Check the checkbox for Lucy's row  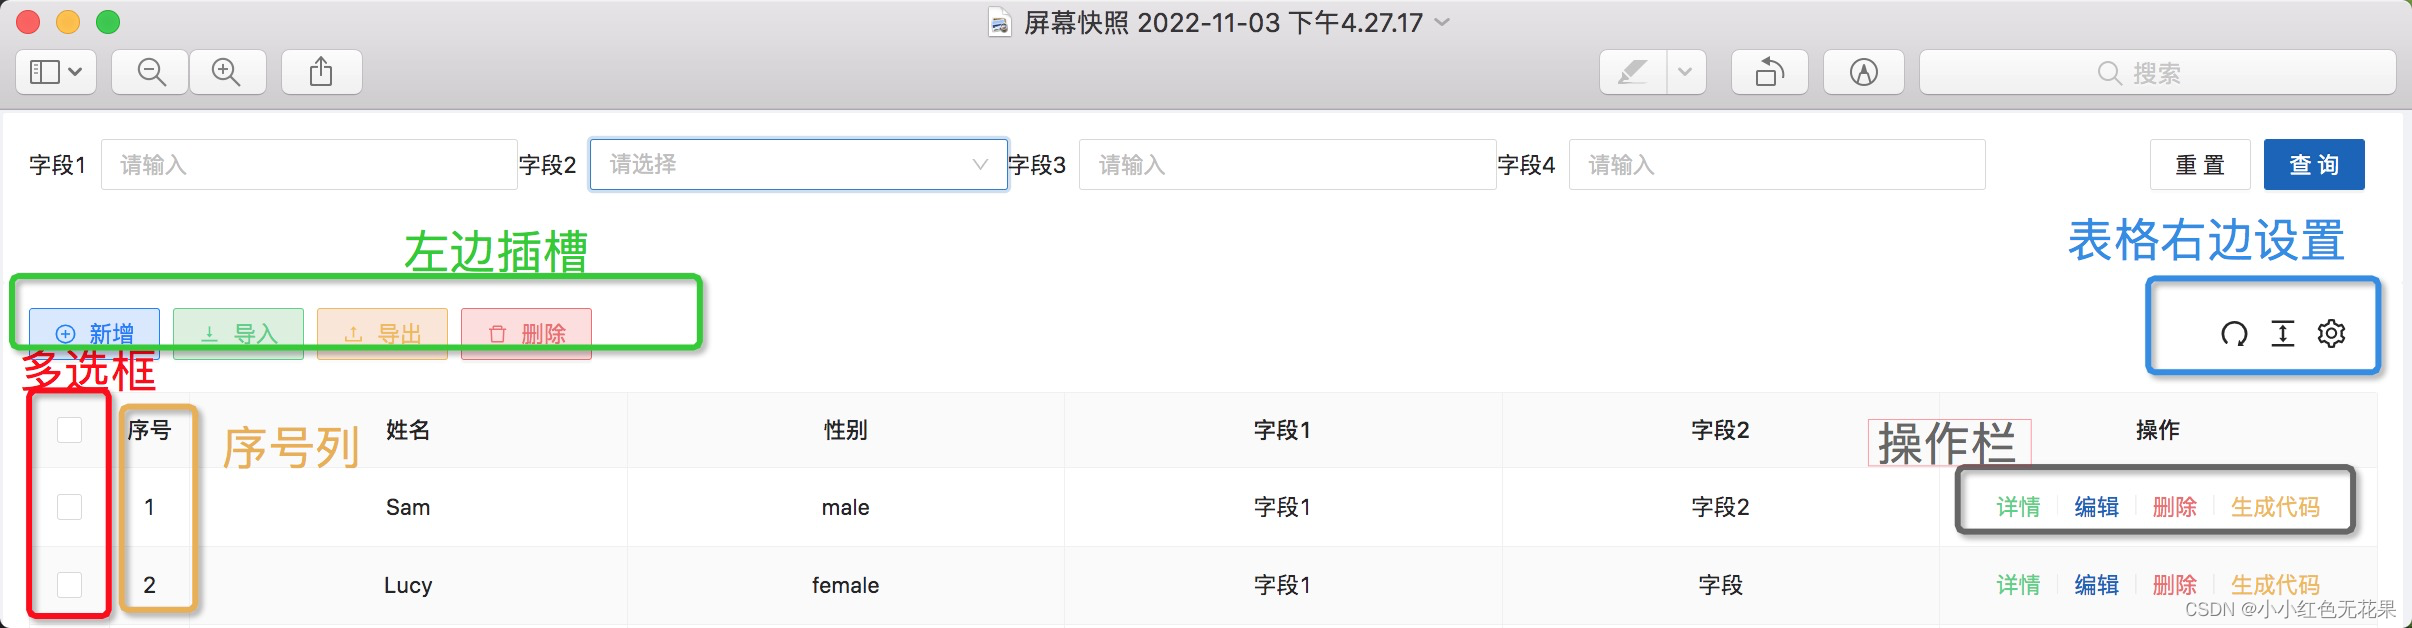(69, 585)
